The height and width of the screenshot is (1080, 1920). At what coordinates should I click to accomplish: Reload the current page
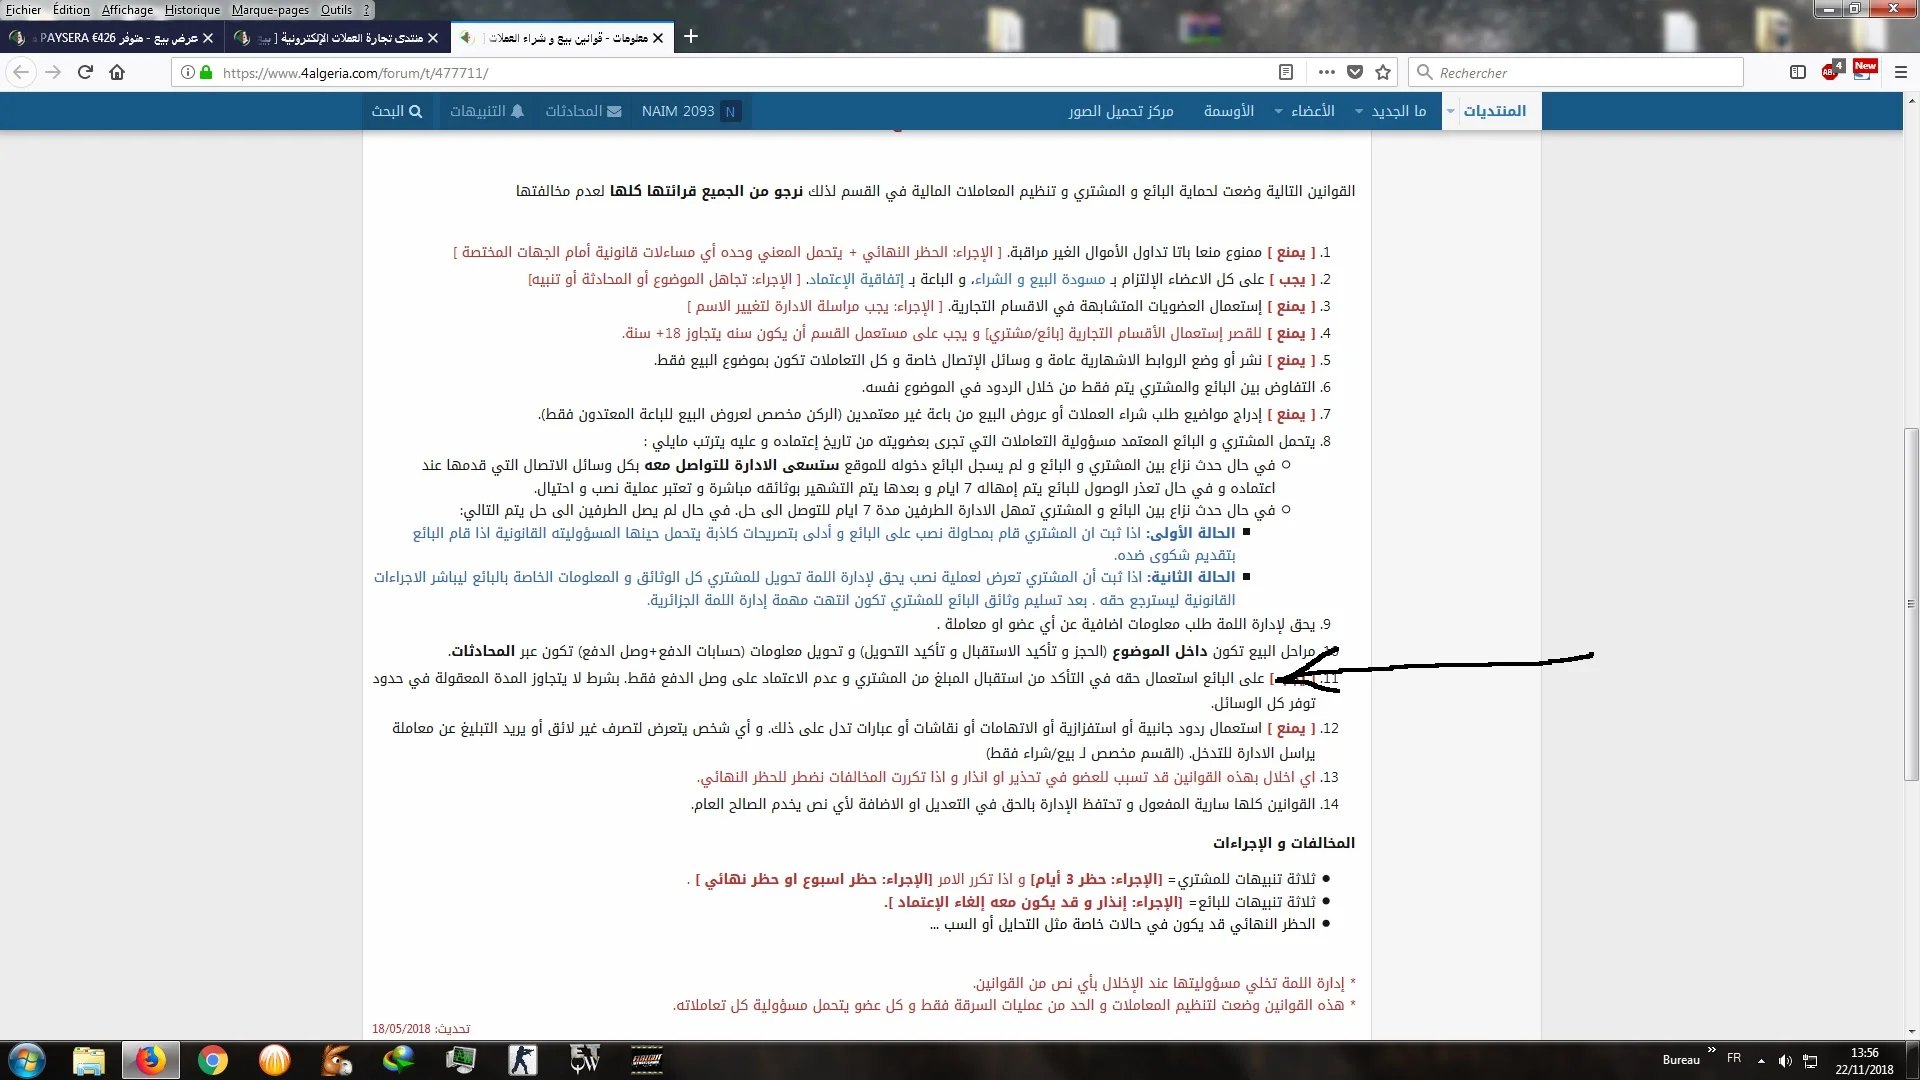click(x=85, y=72)
